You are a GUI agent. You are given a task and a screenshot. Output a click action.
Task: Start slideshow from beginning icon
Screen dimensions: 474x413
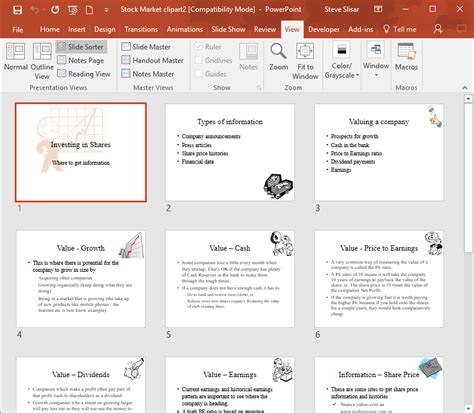click(73, 10)
